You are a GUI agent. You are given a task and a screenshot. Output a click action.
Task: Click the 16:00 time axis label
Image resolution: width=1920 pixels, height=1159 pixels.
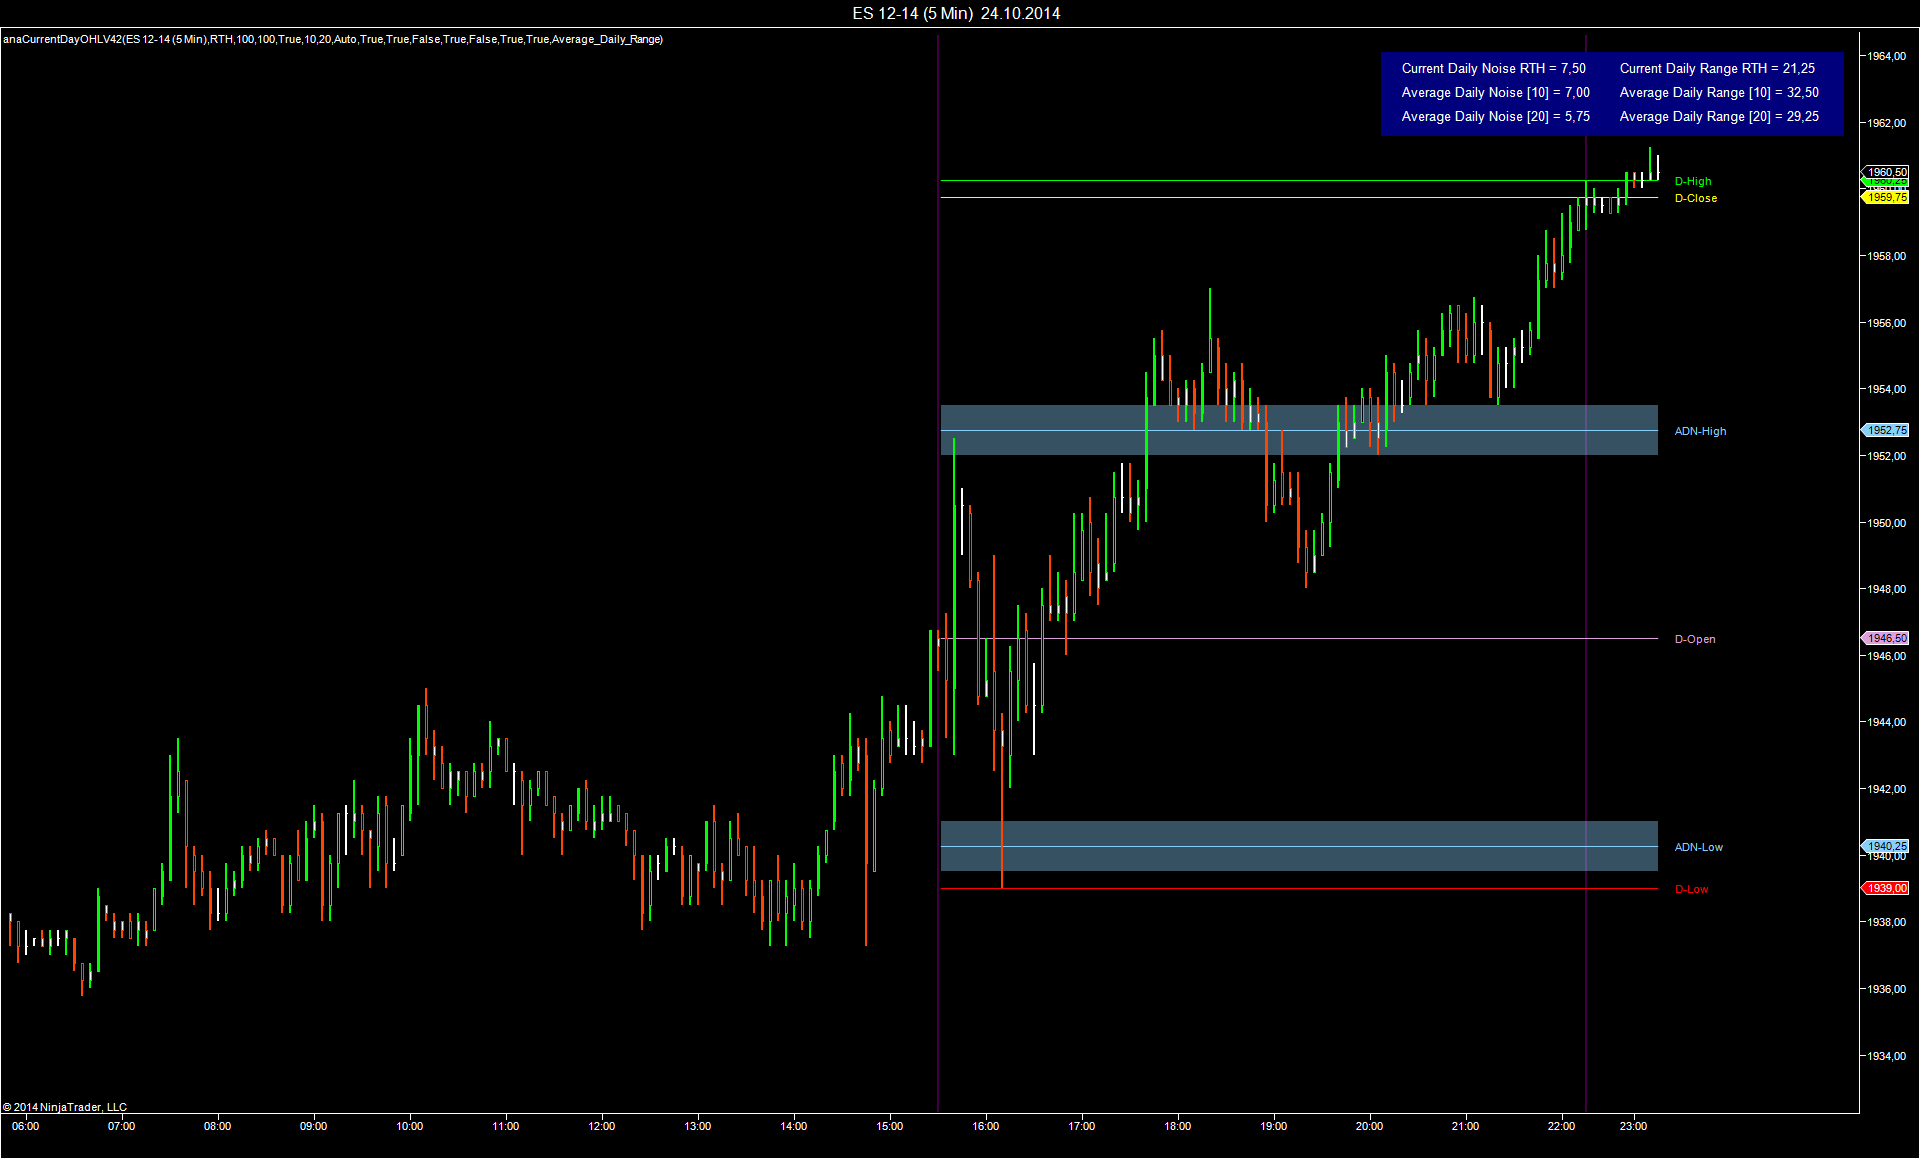click(x=985, y=1126)
